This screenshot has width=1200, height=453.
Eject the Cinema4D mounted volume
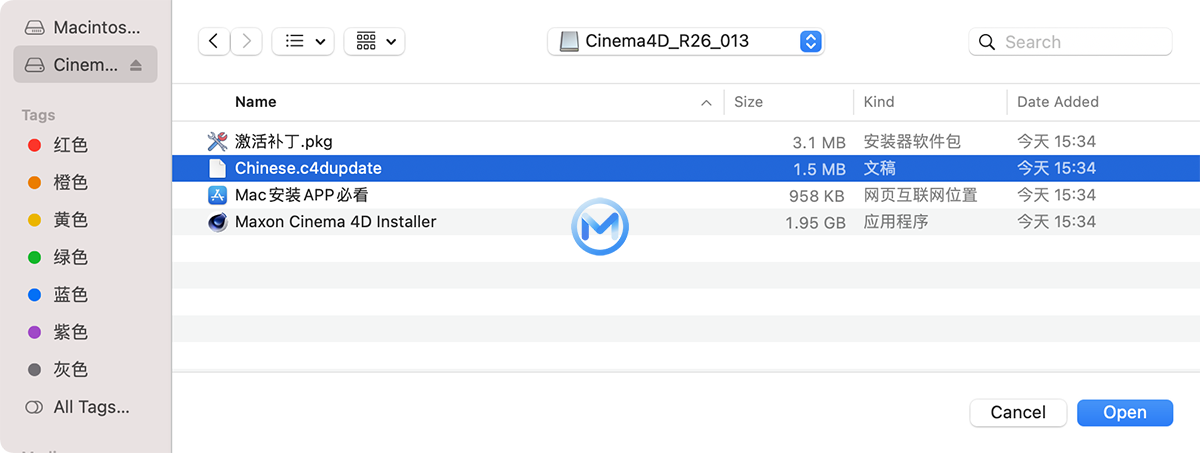coord(137,65)
